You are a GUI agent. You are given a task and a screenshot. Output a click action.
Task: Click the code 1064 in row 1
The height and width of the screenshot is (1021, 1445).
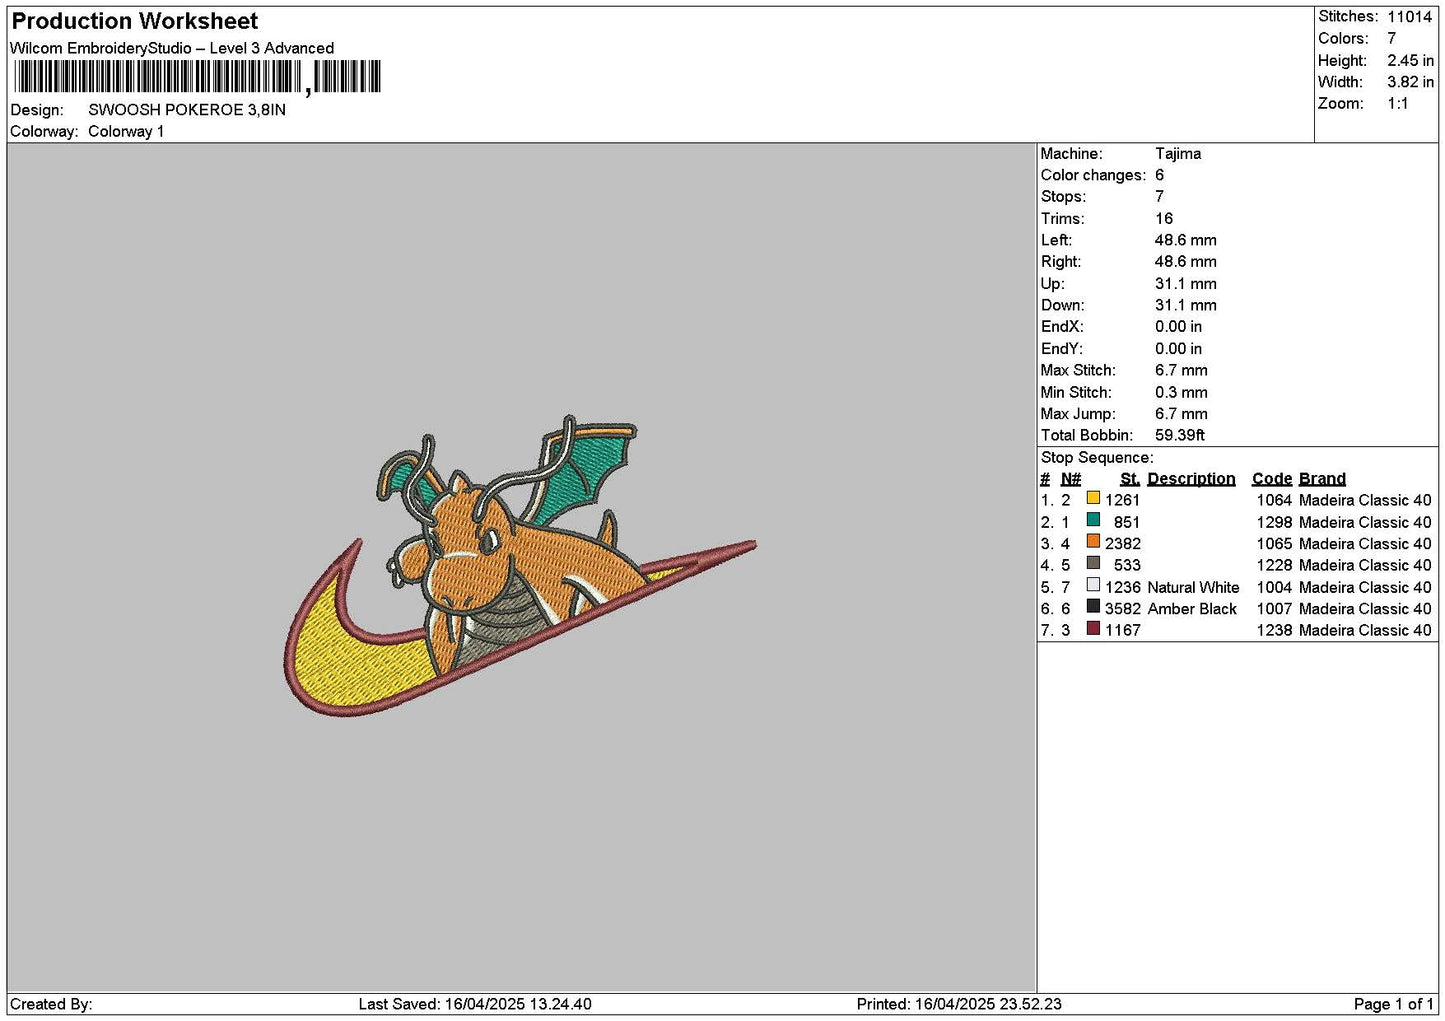[x=1274, y=500]
